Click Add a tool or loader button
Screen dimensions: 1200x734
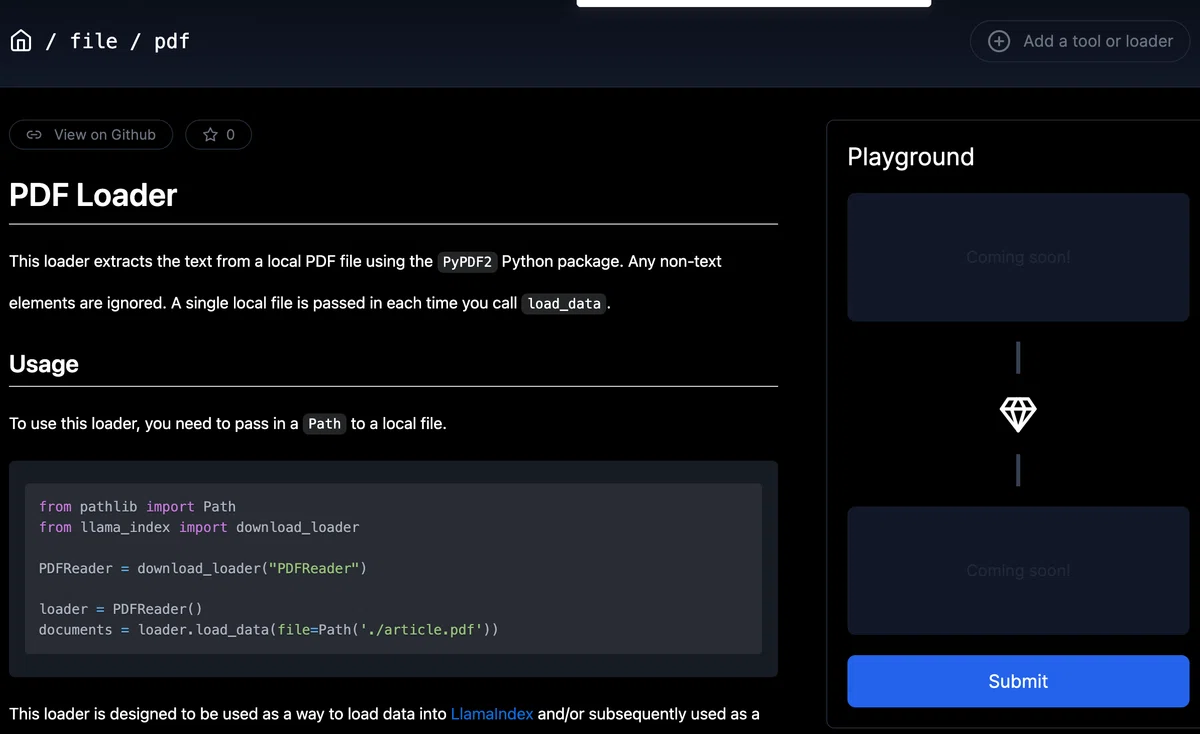tap(1080, 41)
